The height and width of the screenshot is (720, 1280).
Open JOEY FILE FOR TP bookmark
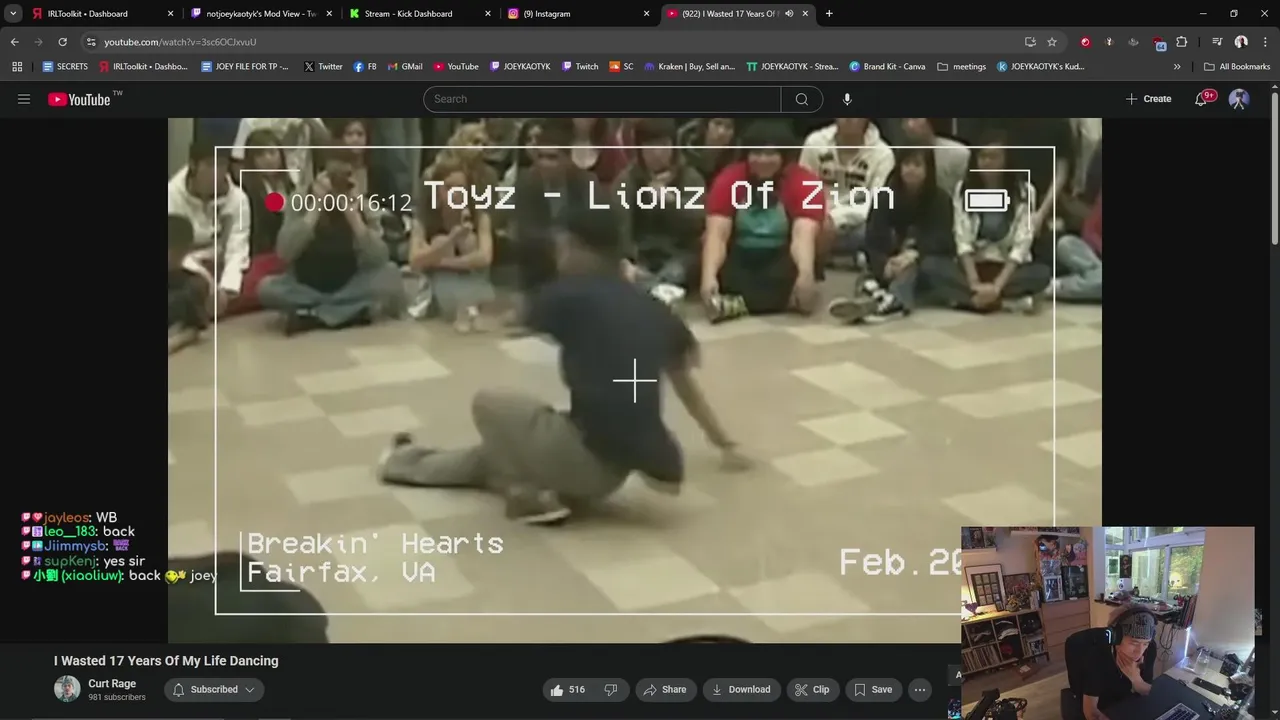click(x=245, y=66)
